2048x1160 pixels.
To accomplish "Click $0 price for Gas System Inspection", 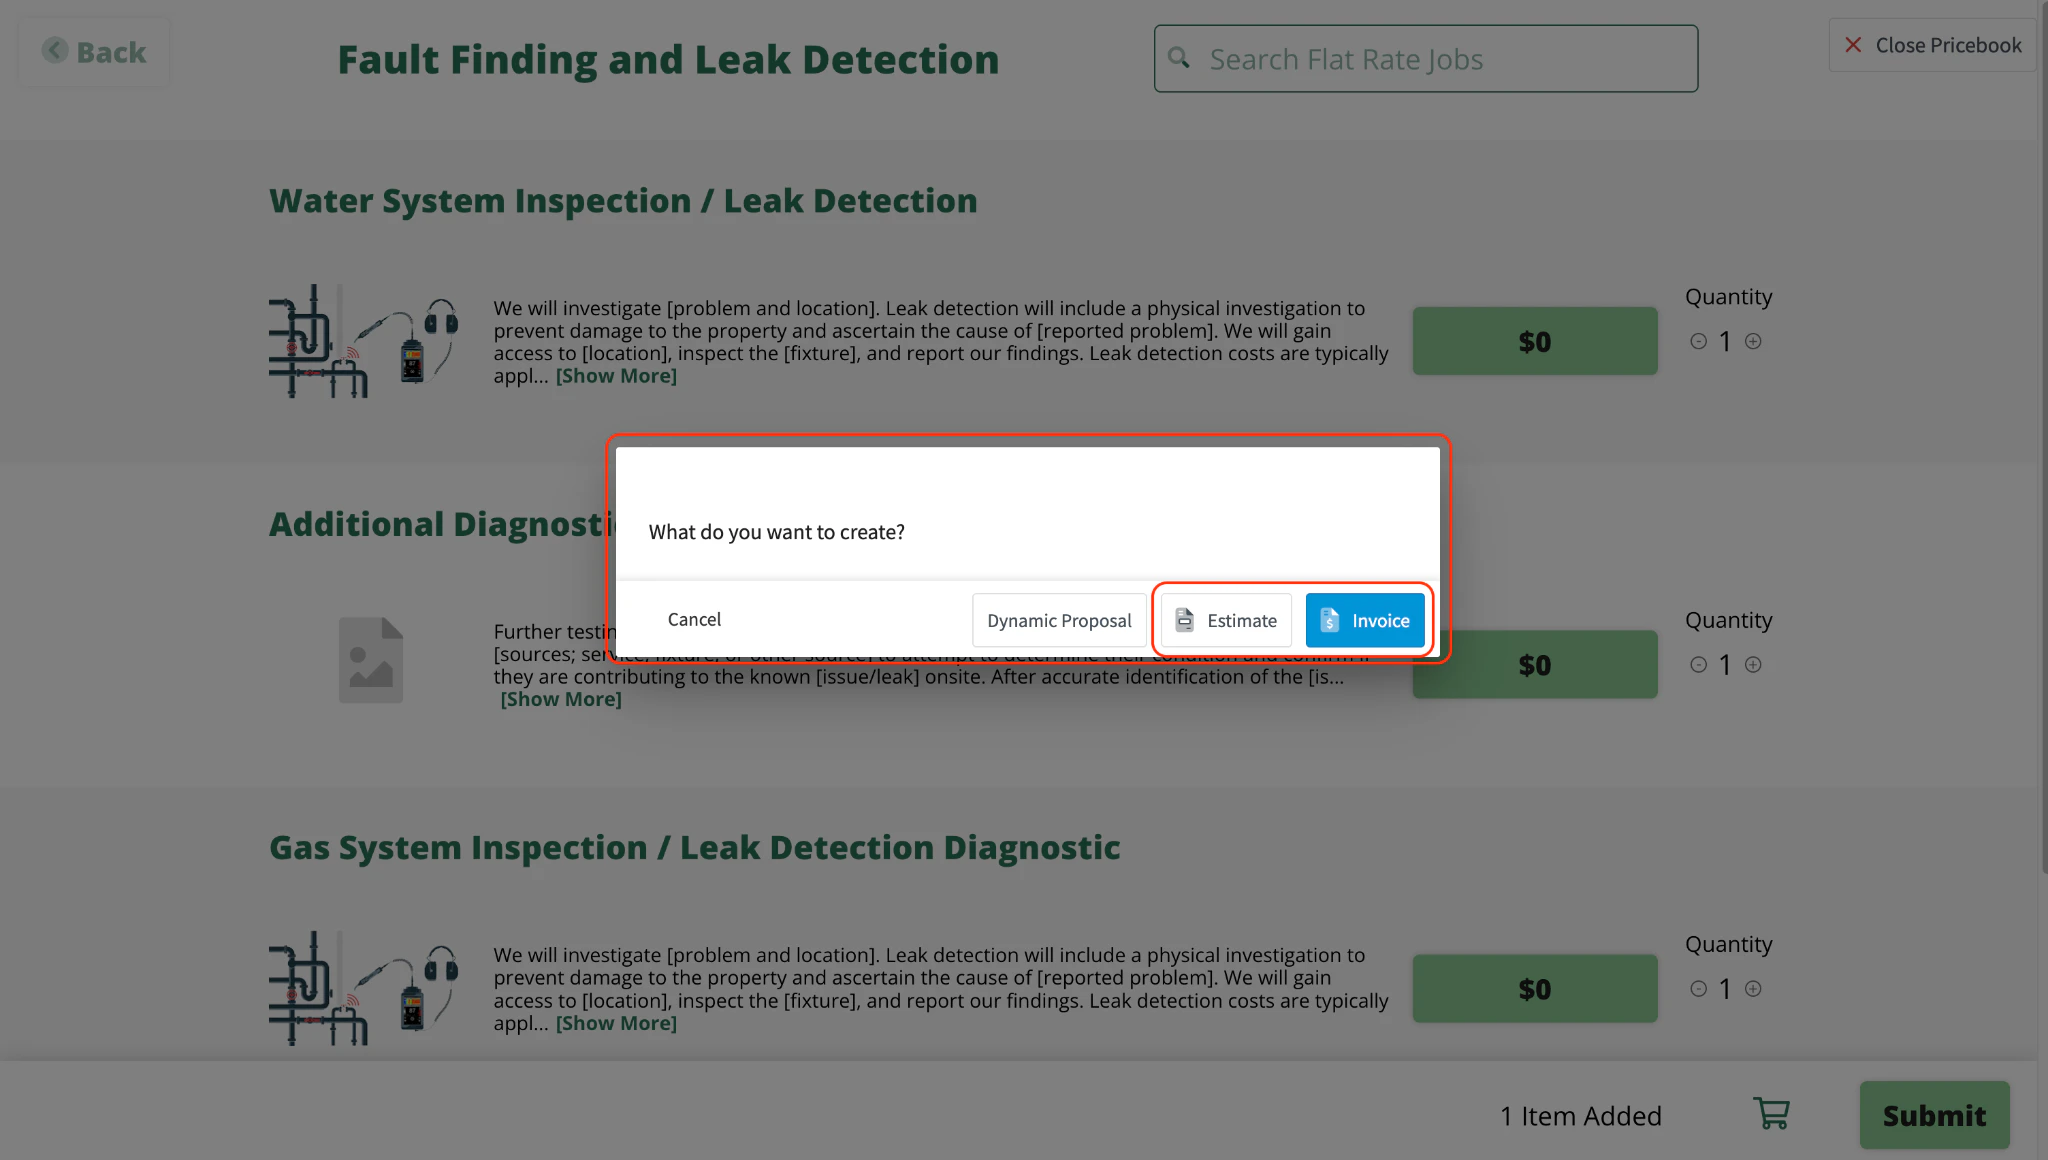I will coord(1535,988).
